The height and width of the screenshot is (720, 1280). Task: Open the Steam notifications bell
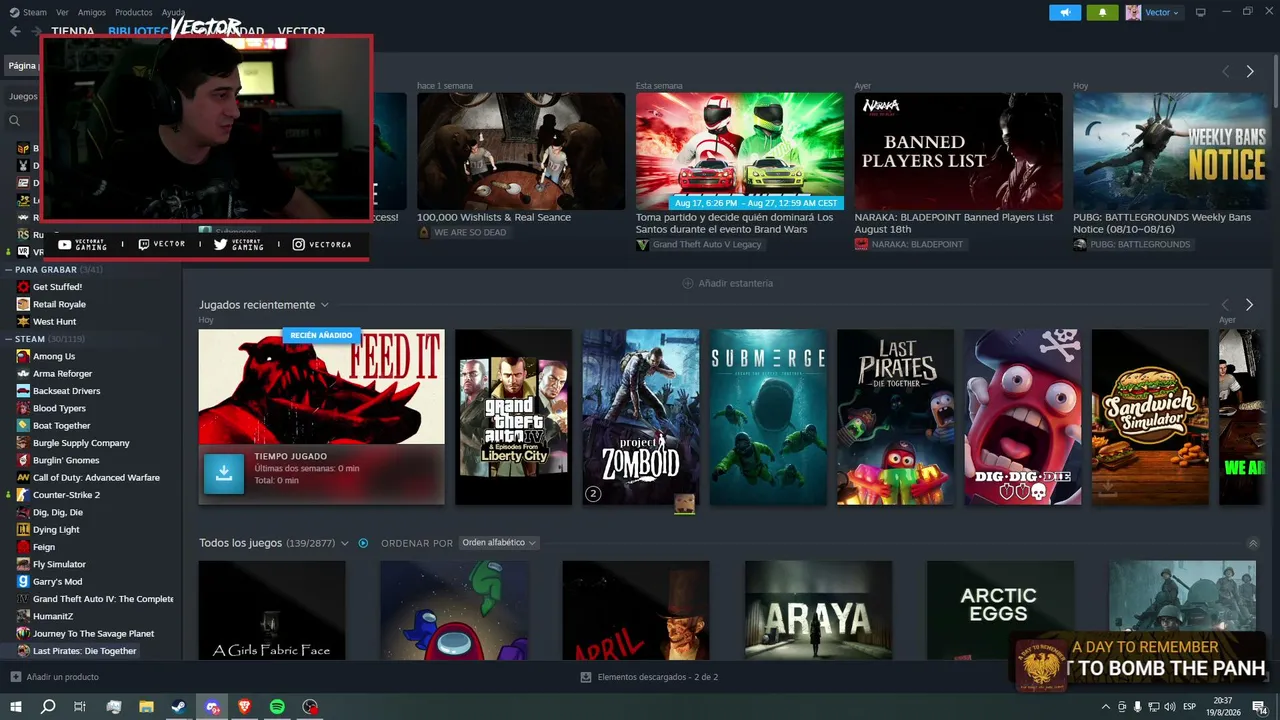[1103, 12]
